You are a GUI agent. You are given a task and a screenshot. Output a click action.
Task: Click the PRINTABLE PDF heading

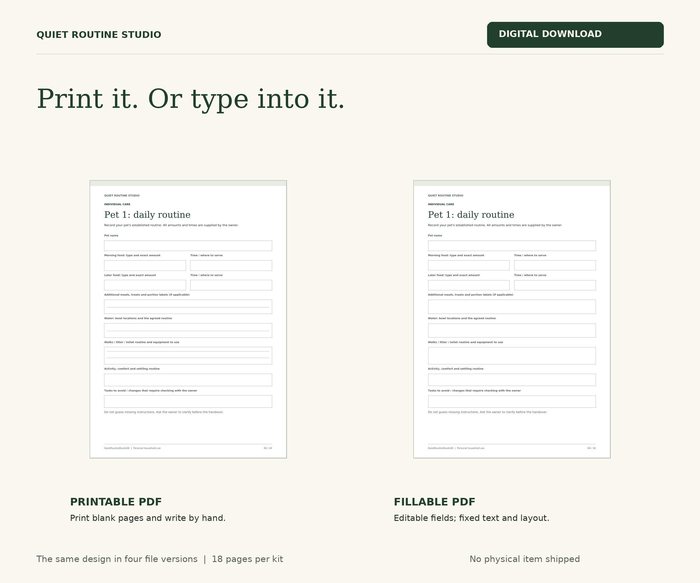click(x=116, y=502)
